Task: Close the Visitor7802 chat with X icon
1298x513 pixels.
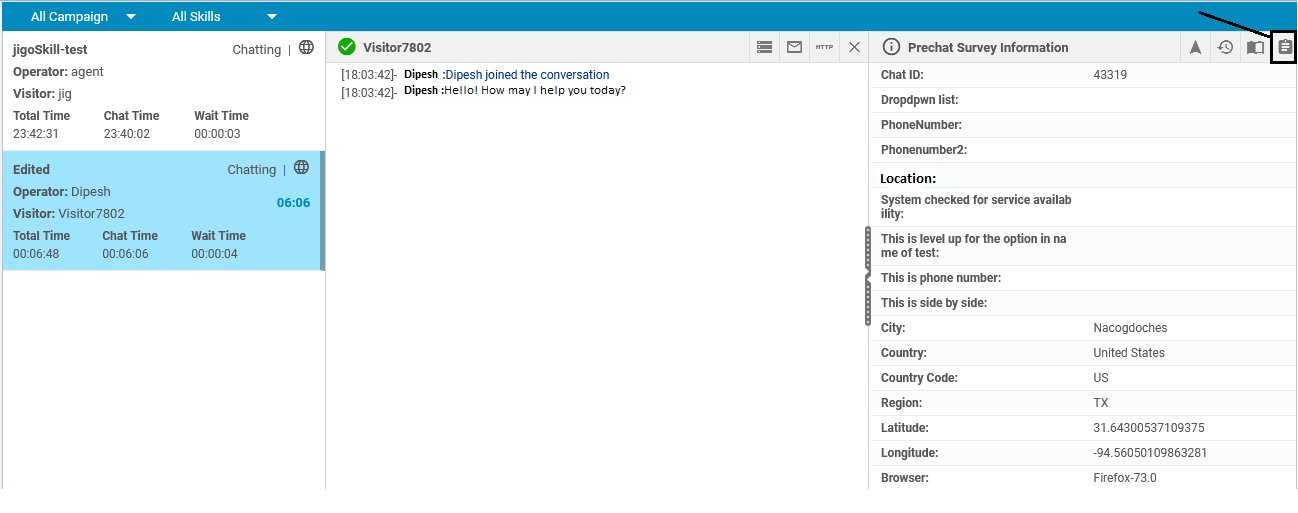Action: click(x=854, y=47)
